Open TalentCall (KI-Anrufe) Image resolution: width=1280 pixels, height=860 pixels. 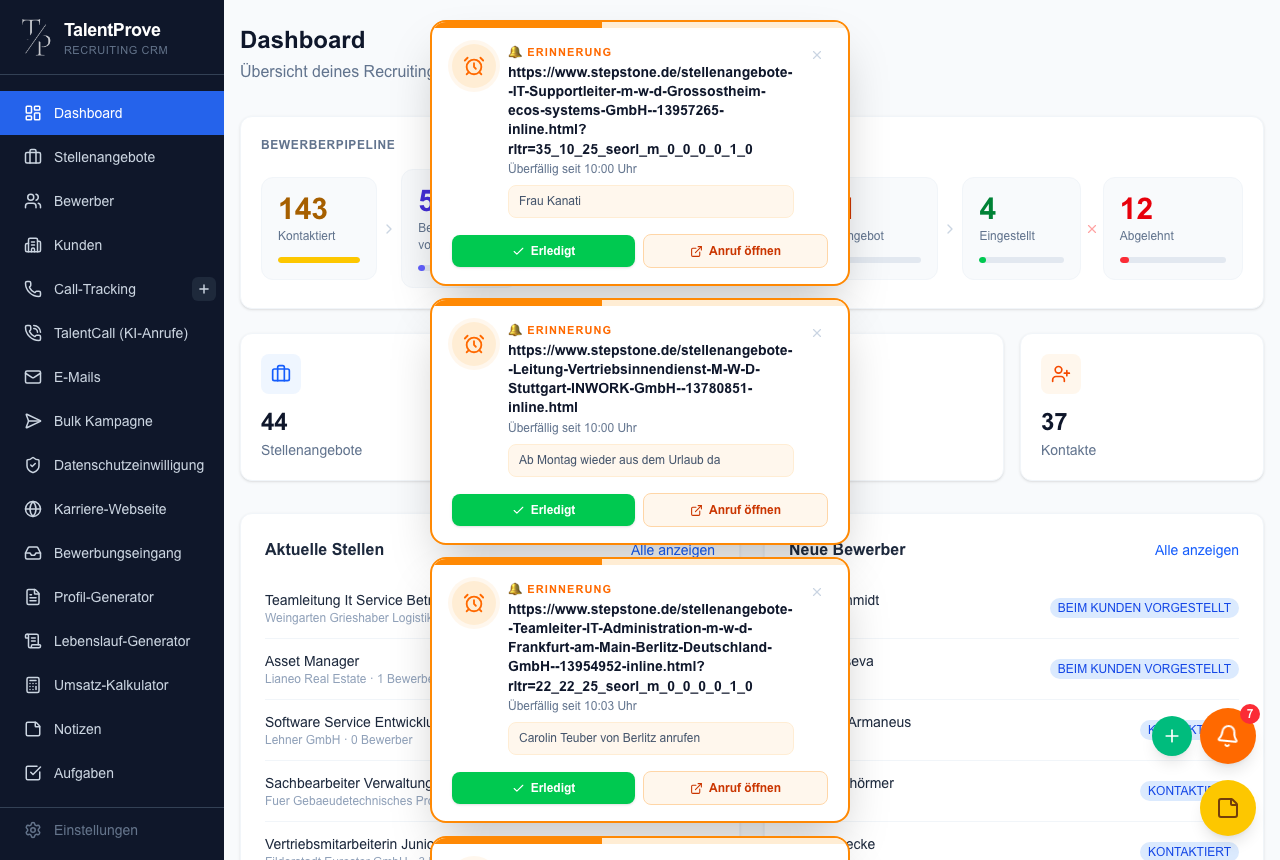(112, 333)
